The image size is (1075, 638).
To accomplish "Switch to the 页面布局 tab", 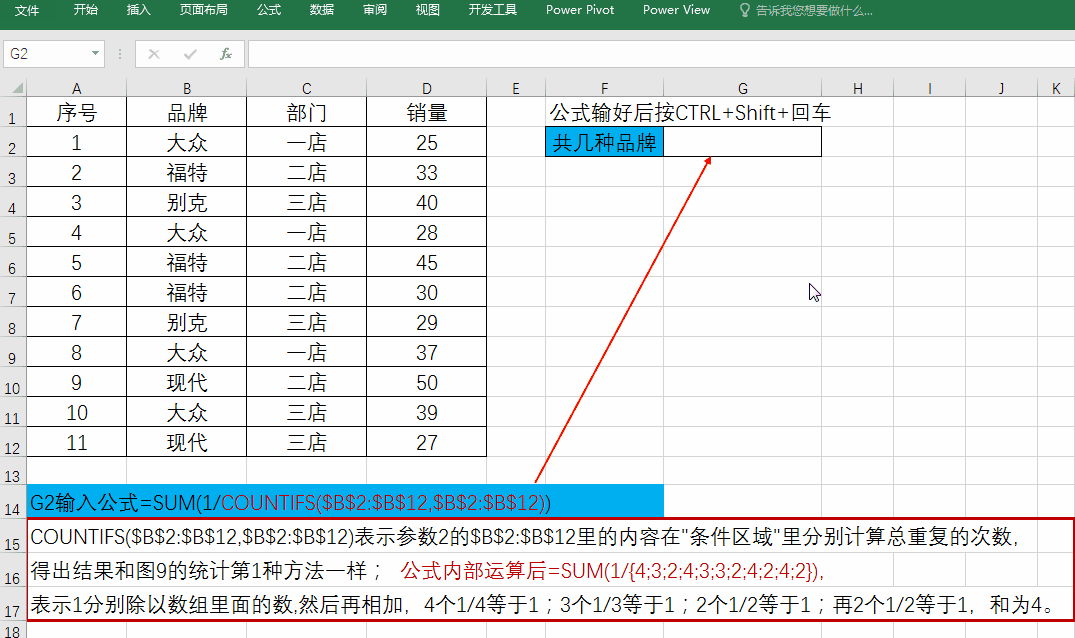I will click(x=204, y=10).
